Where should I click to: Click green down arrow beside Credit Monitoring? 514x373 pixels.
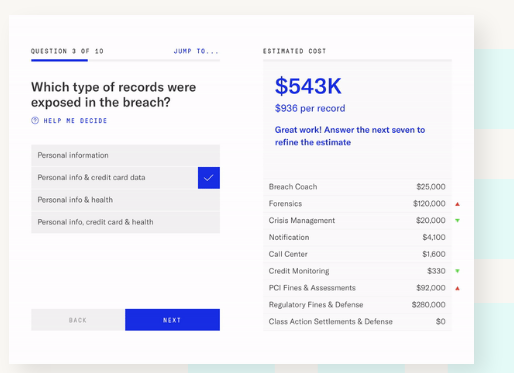click(x=457, y=271)
